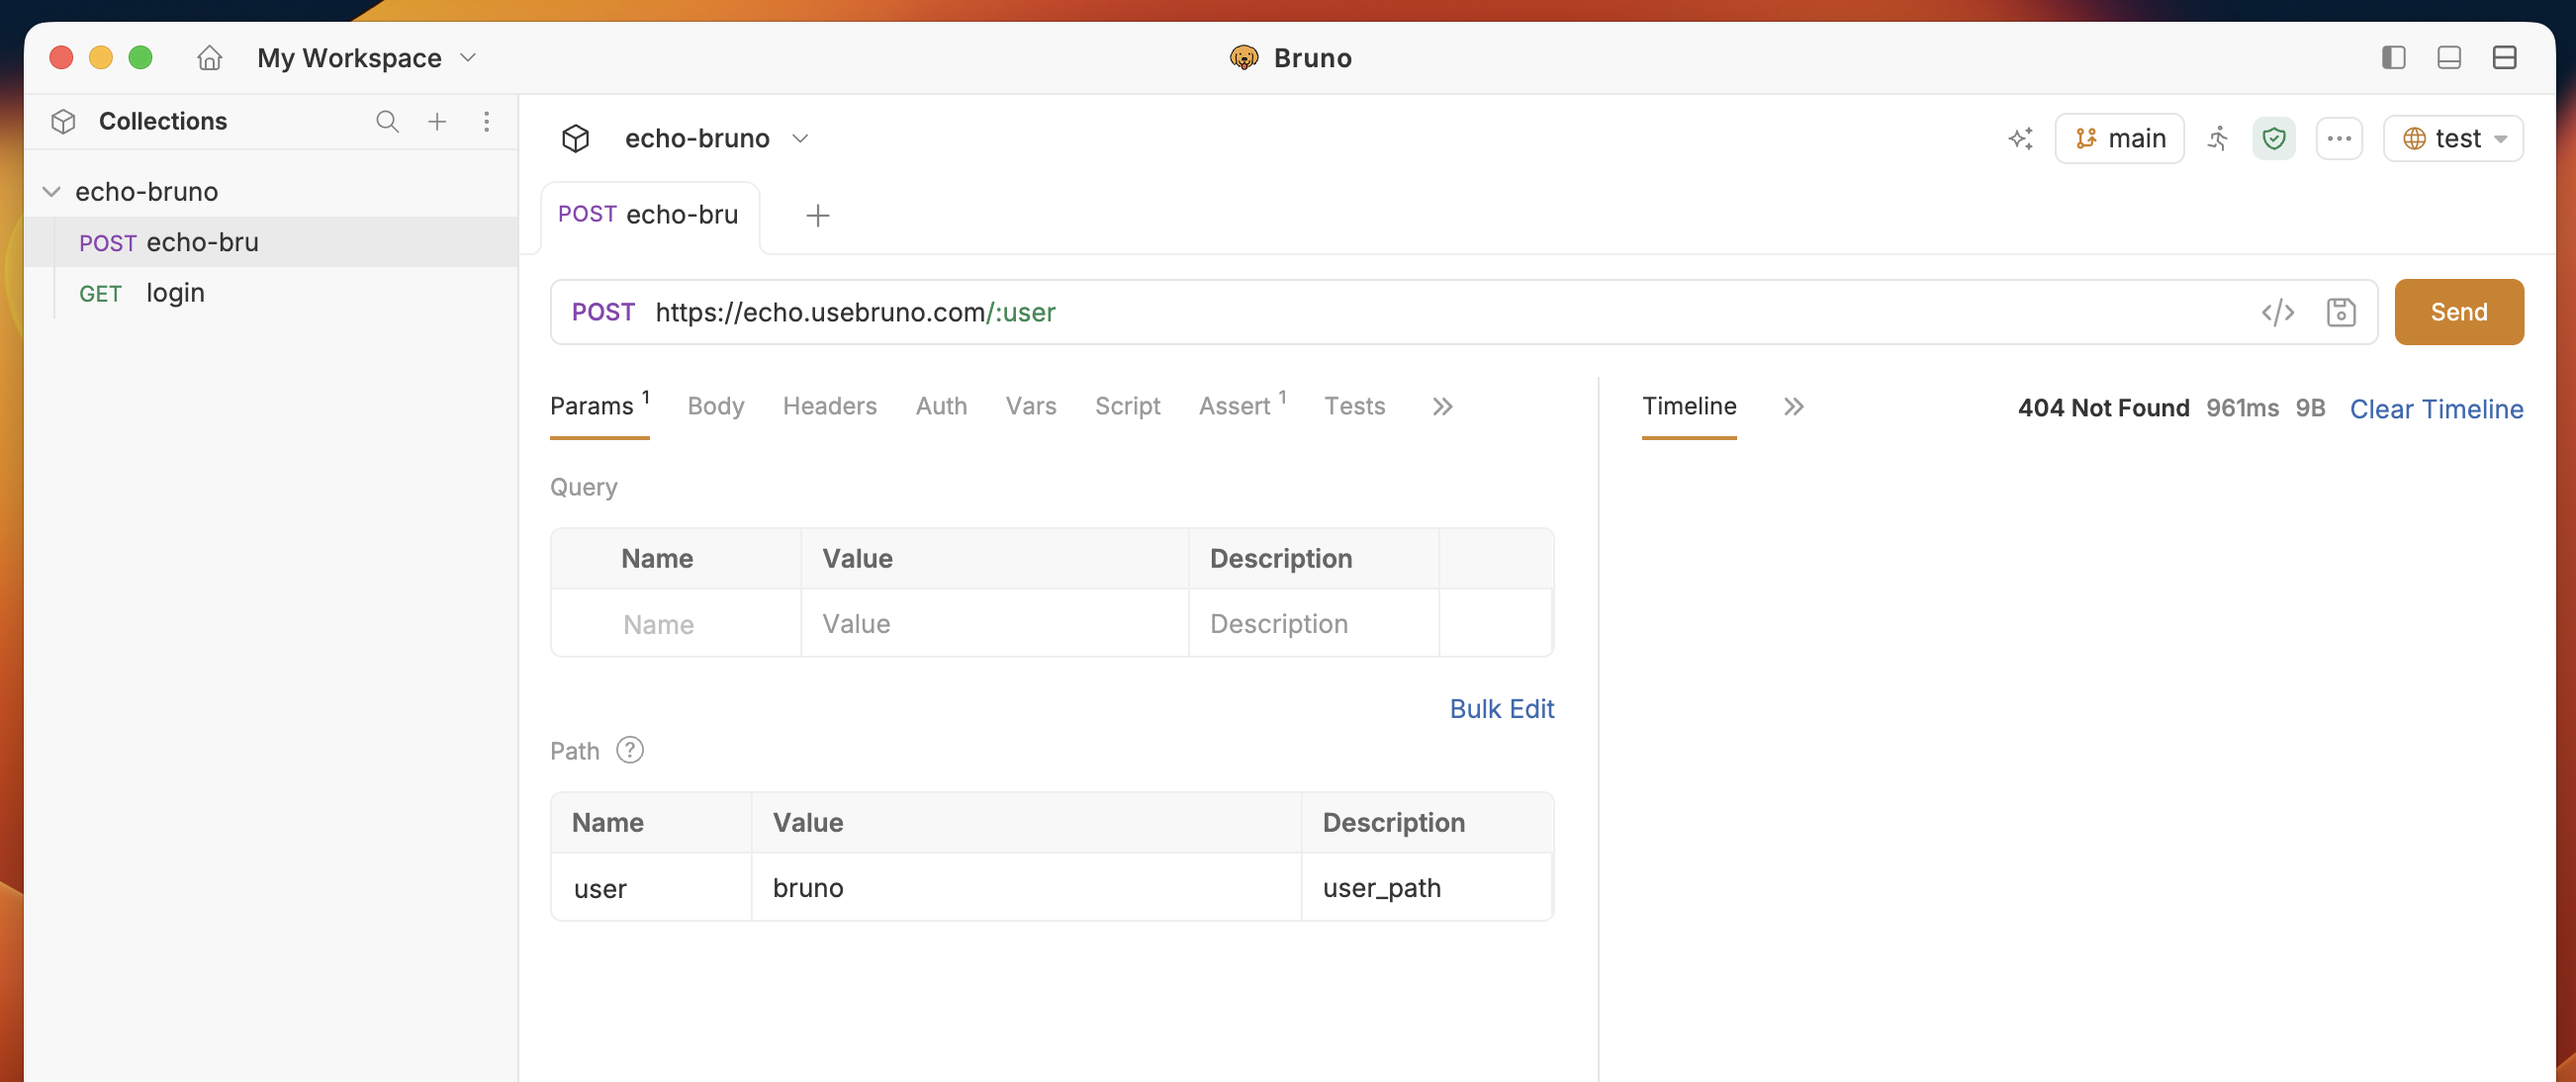Image resolution: width=2576 pixels, height=1082 pixels.
Task: Switch to the Headers tab
Action: tap(829, 405)
